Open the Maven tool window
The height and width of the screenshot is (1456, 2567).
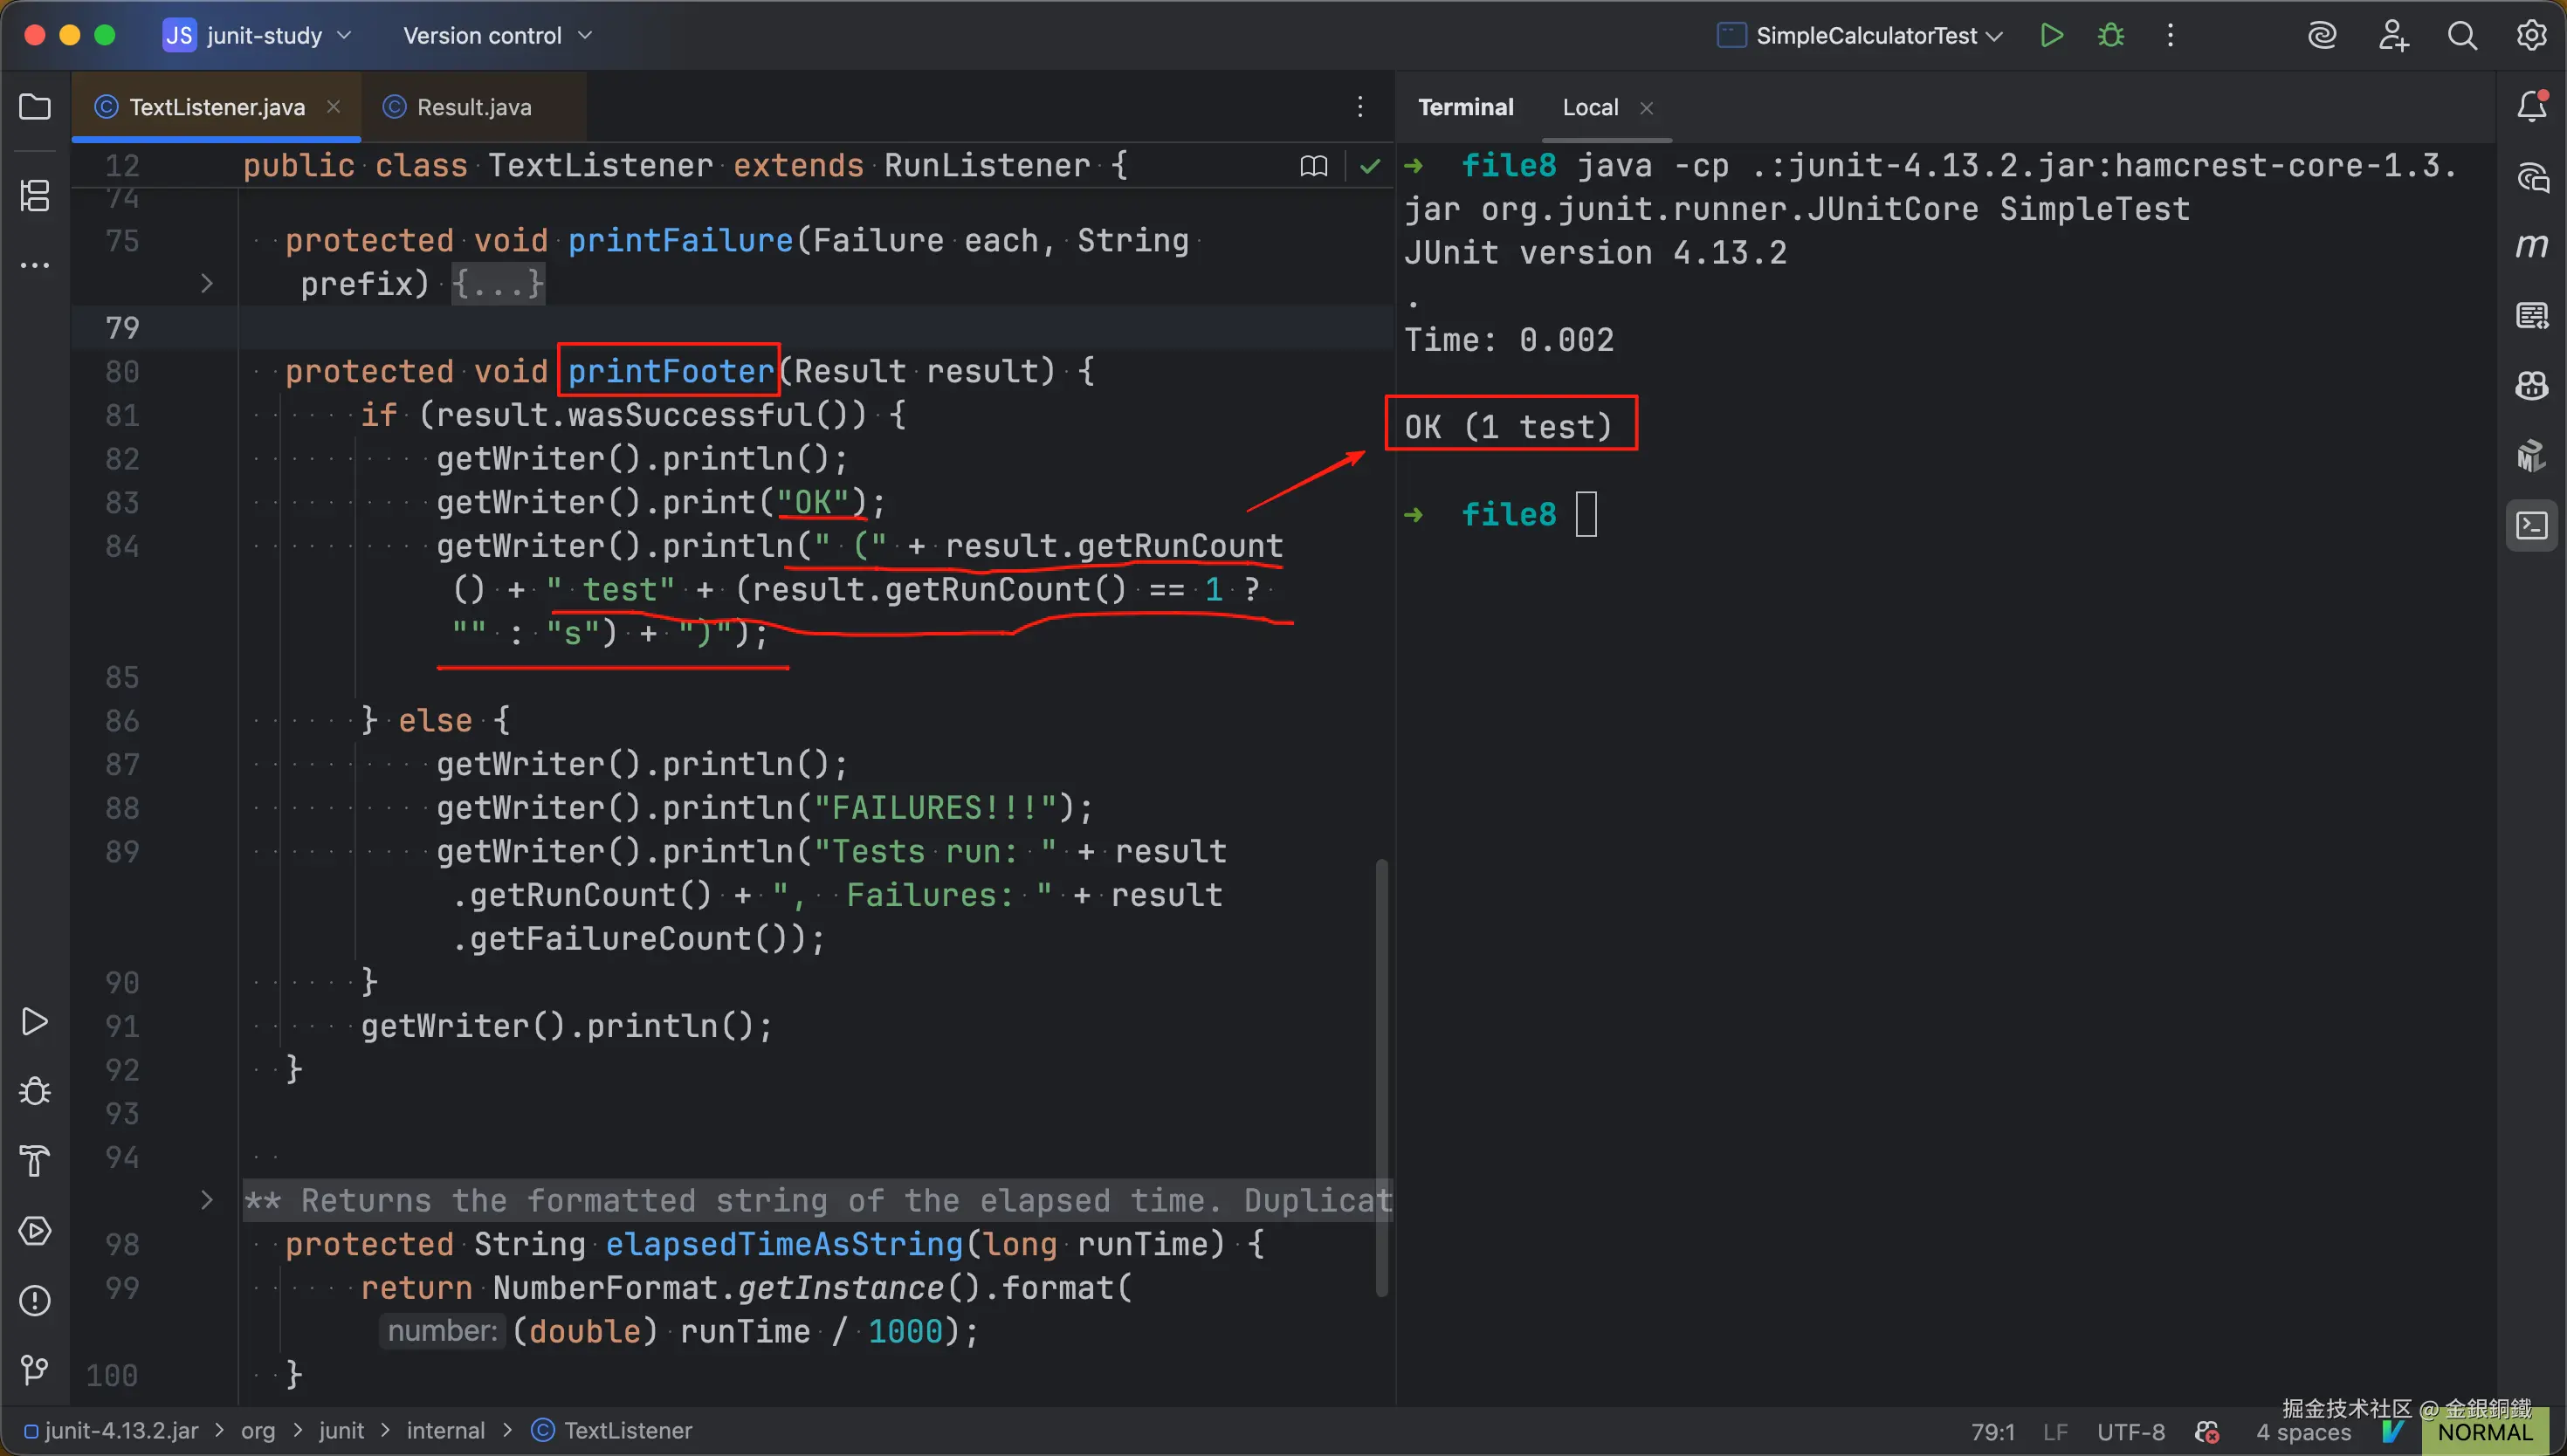[x=2531, y=246]
